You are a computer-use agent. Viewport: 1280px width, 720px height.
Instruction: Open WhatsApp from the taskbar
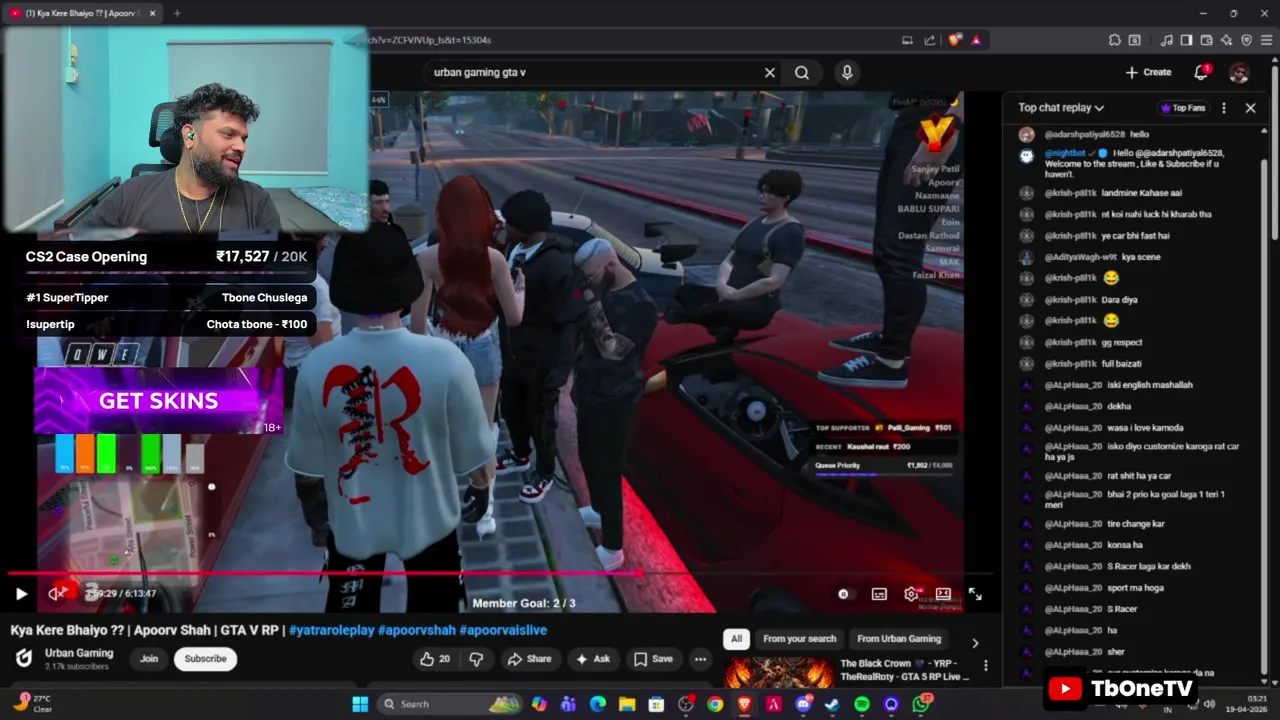click(x=921, y=704)
